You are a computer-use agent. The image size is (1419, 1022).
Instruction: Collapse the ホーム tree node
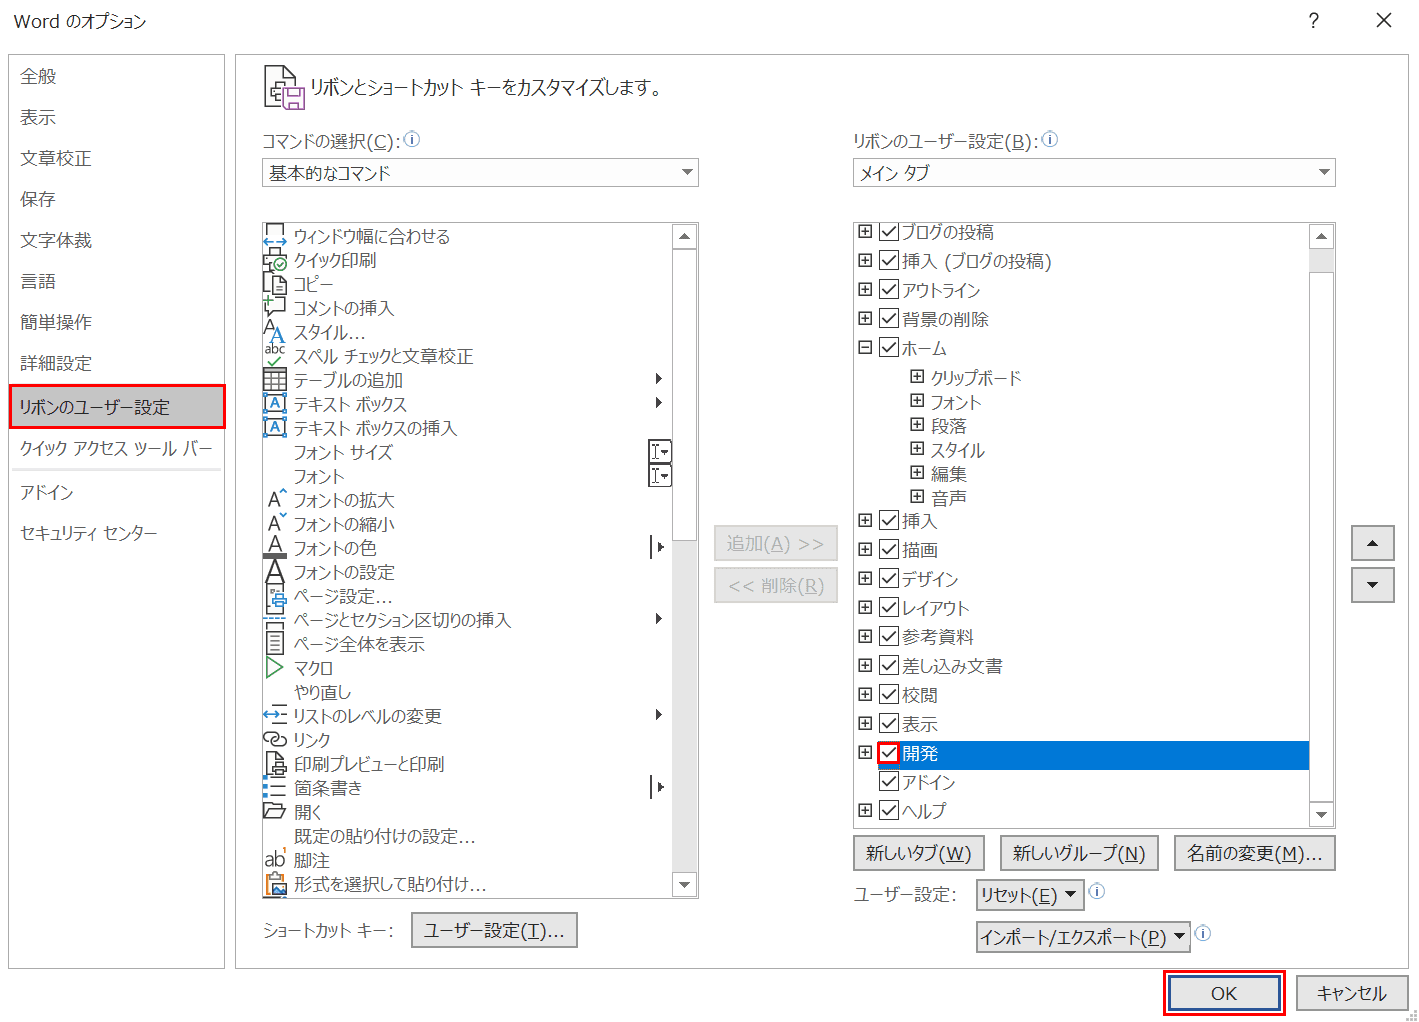pyautogui.click(x=865, y=348)
